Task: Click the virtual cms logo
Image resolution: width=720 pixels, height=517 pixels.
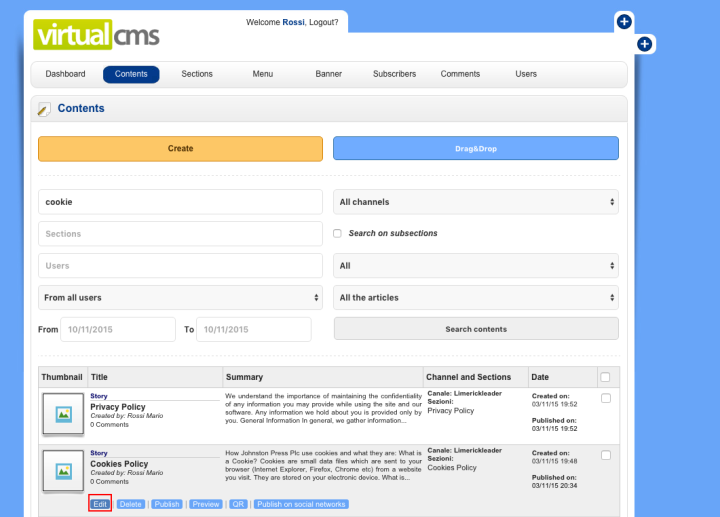Action: coord(96,34)
